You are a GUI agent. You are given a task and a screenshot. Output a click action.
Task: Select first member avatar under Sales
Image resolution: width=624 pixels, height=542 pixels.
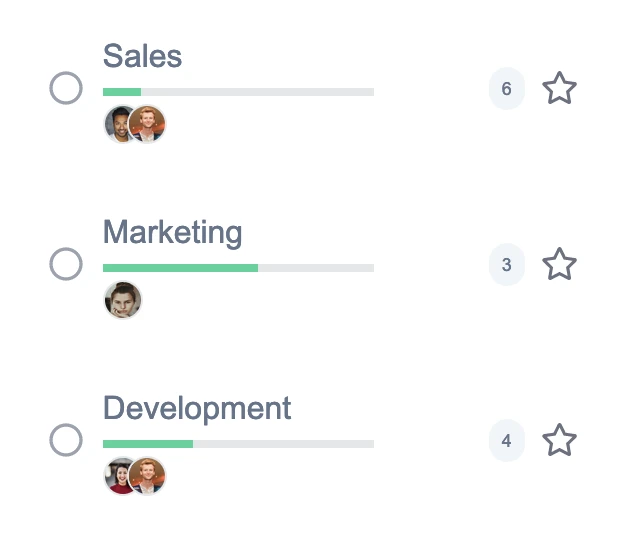[118, 125]
